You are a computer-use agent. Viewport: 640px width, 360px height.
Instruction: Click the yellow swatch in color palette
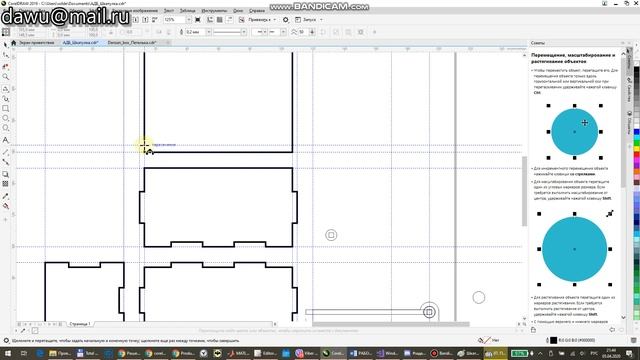tap(636, 149)
